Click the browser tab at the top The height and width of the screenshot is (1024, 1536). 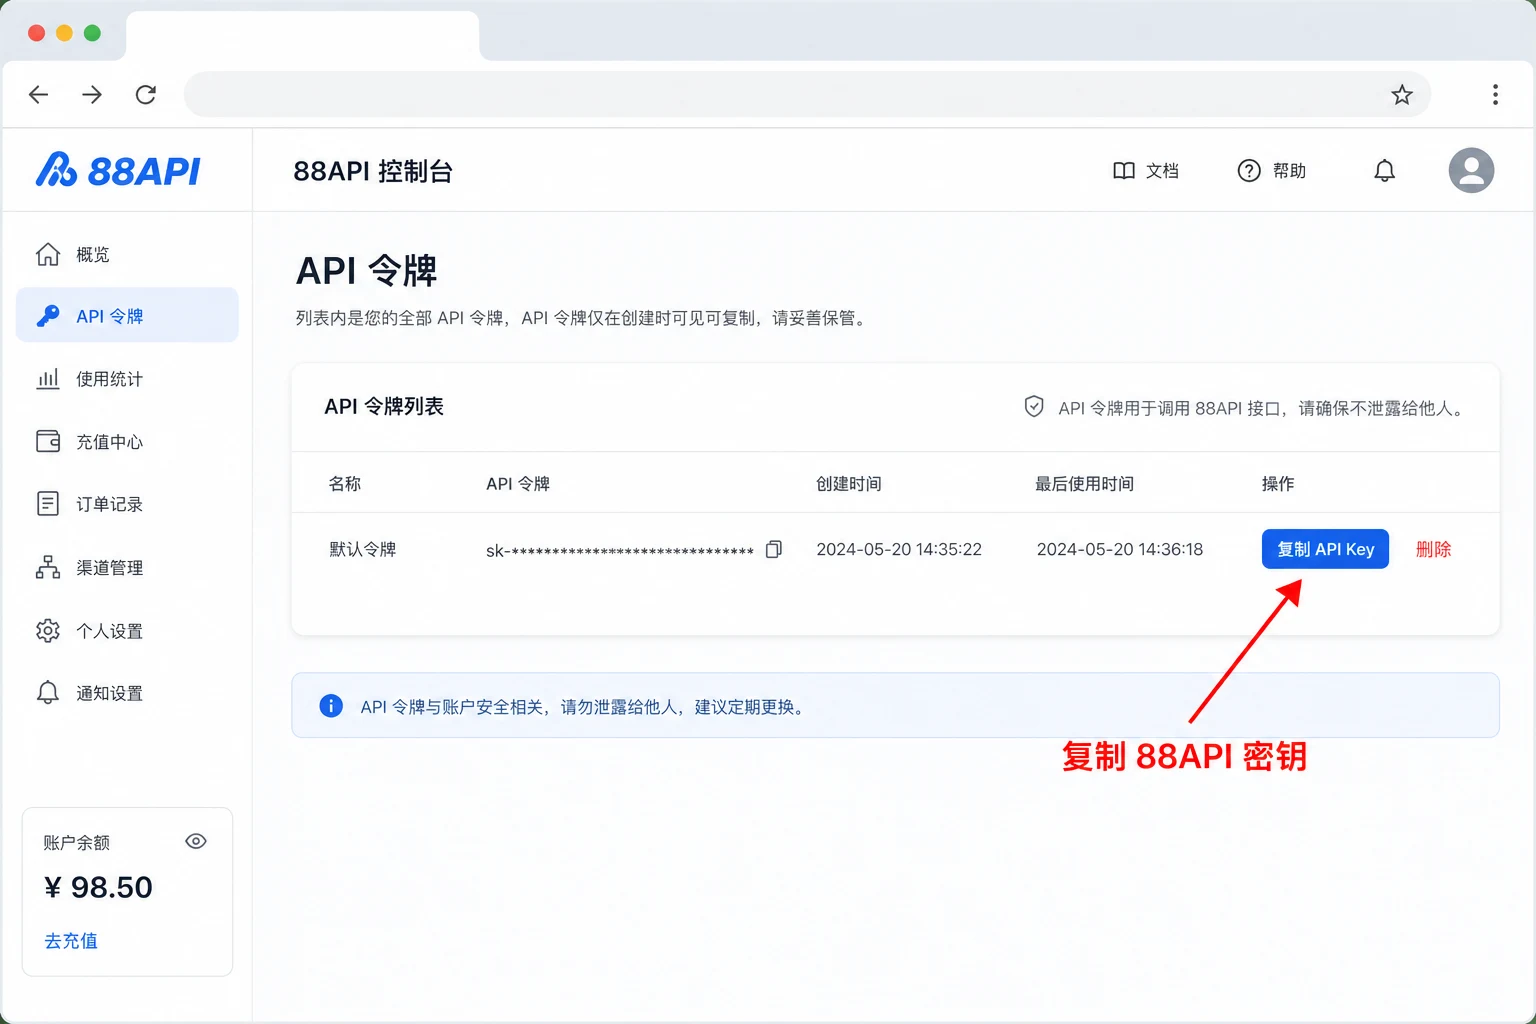303,35
